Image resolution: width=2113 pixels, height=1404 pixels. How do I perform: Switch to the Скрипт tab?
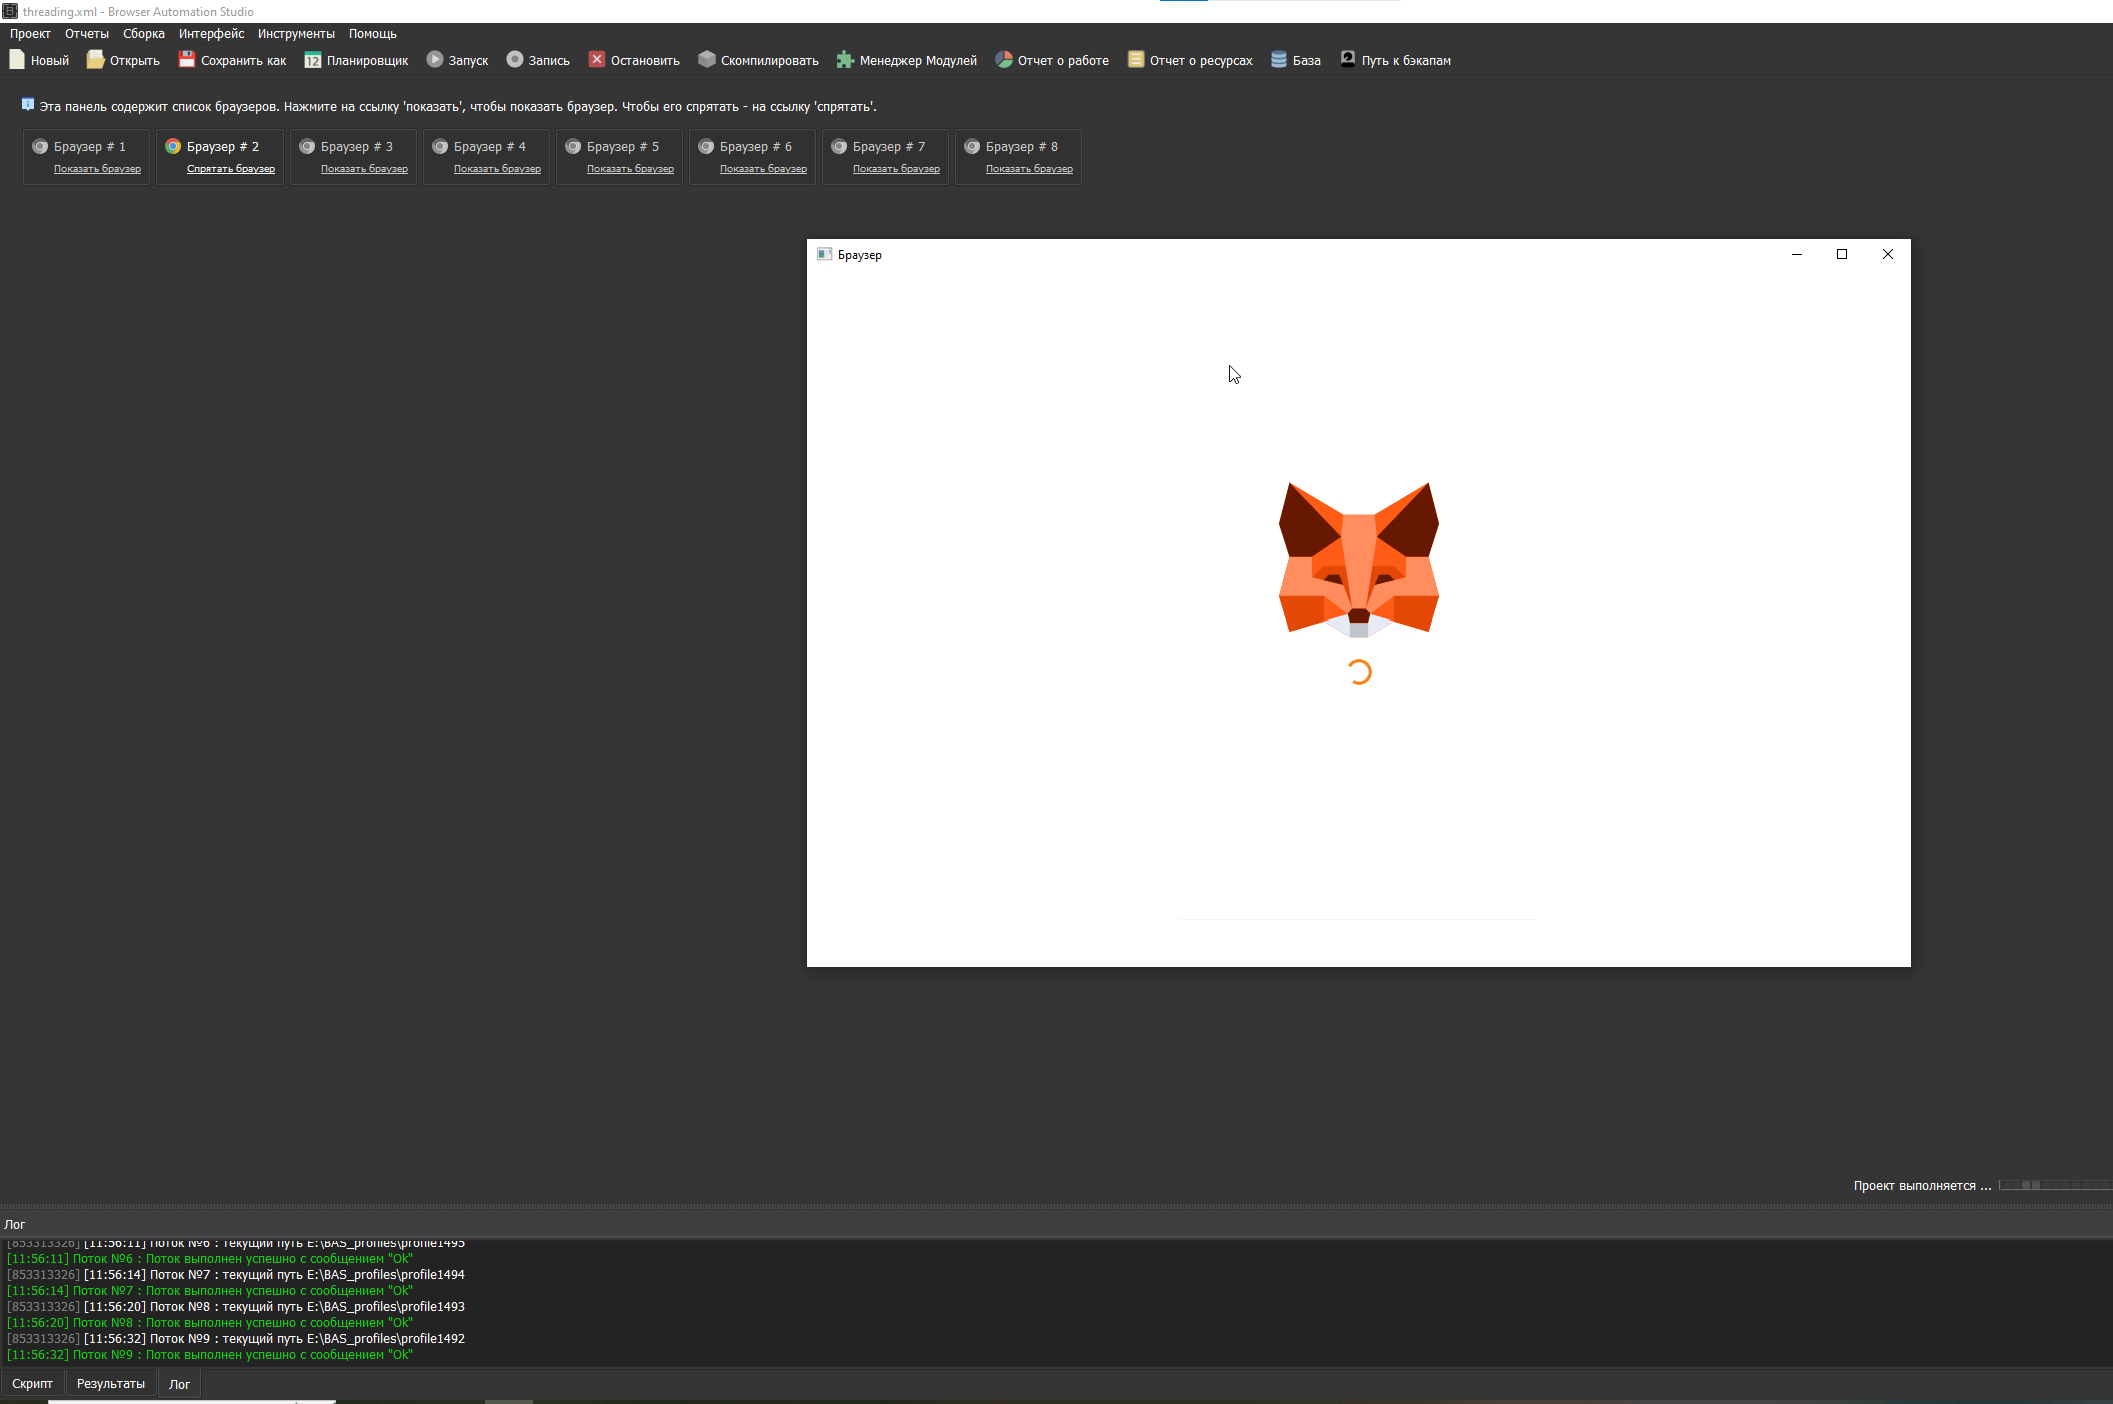click(x=32, y=1384)
